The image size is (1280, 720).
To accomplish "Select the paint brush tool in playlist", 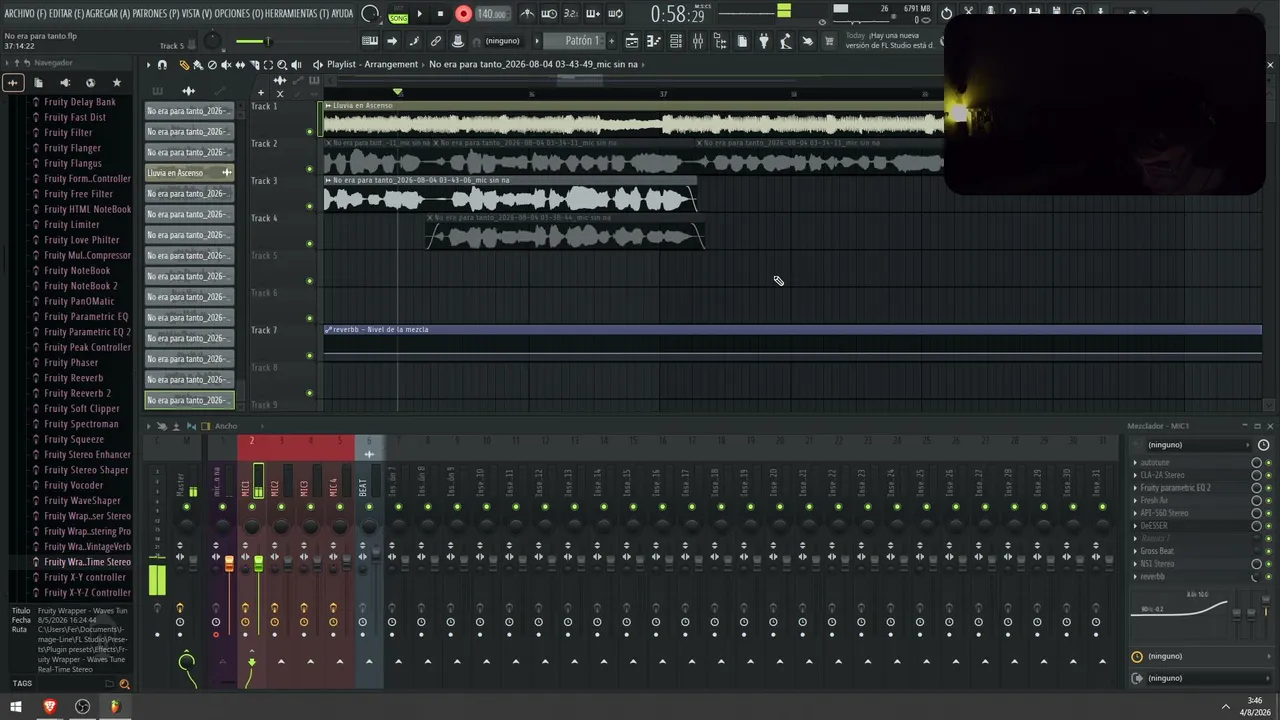I will click(198, 65).
